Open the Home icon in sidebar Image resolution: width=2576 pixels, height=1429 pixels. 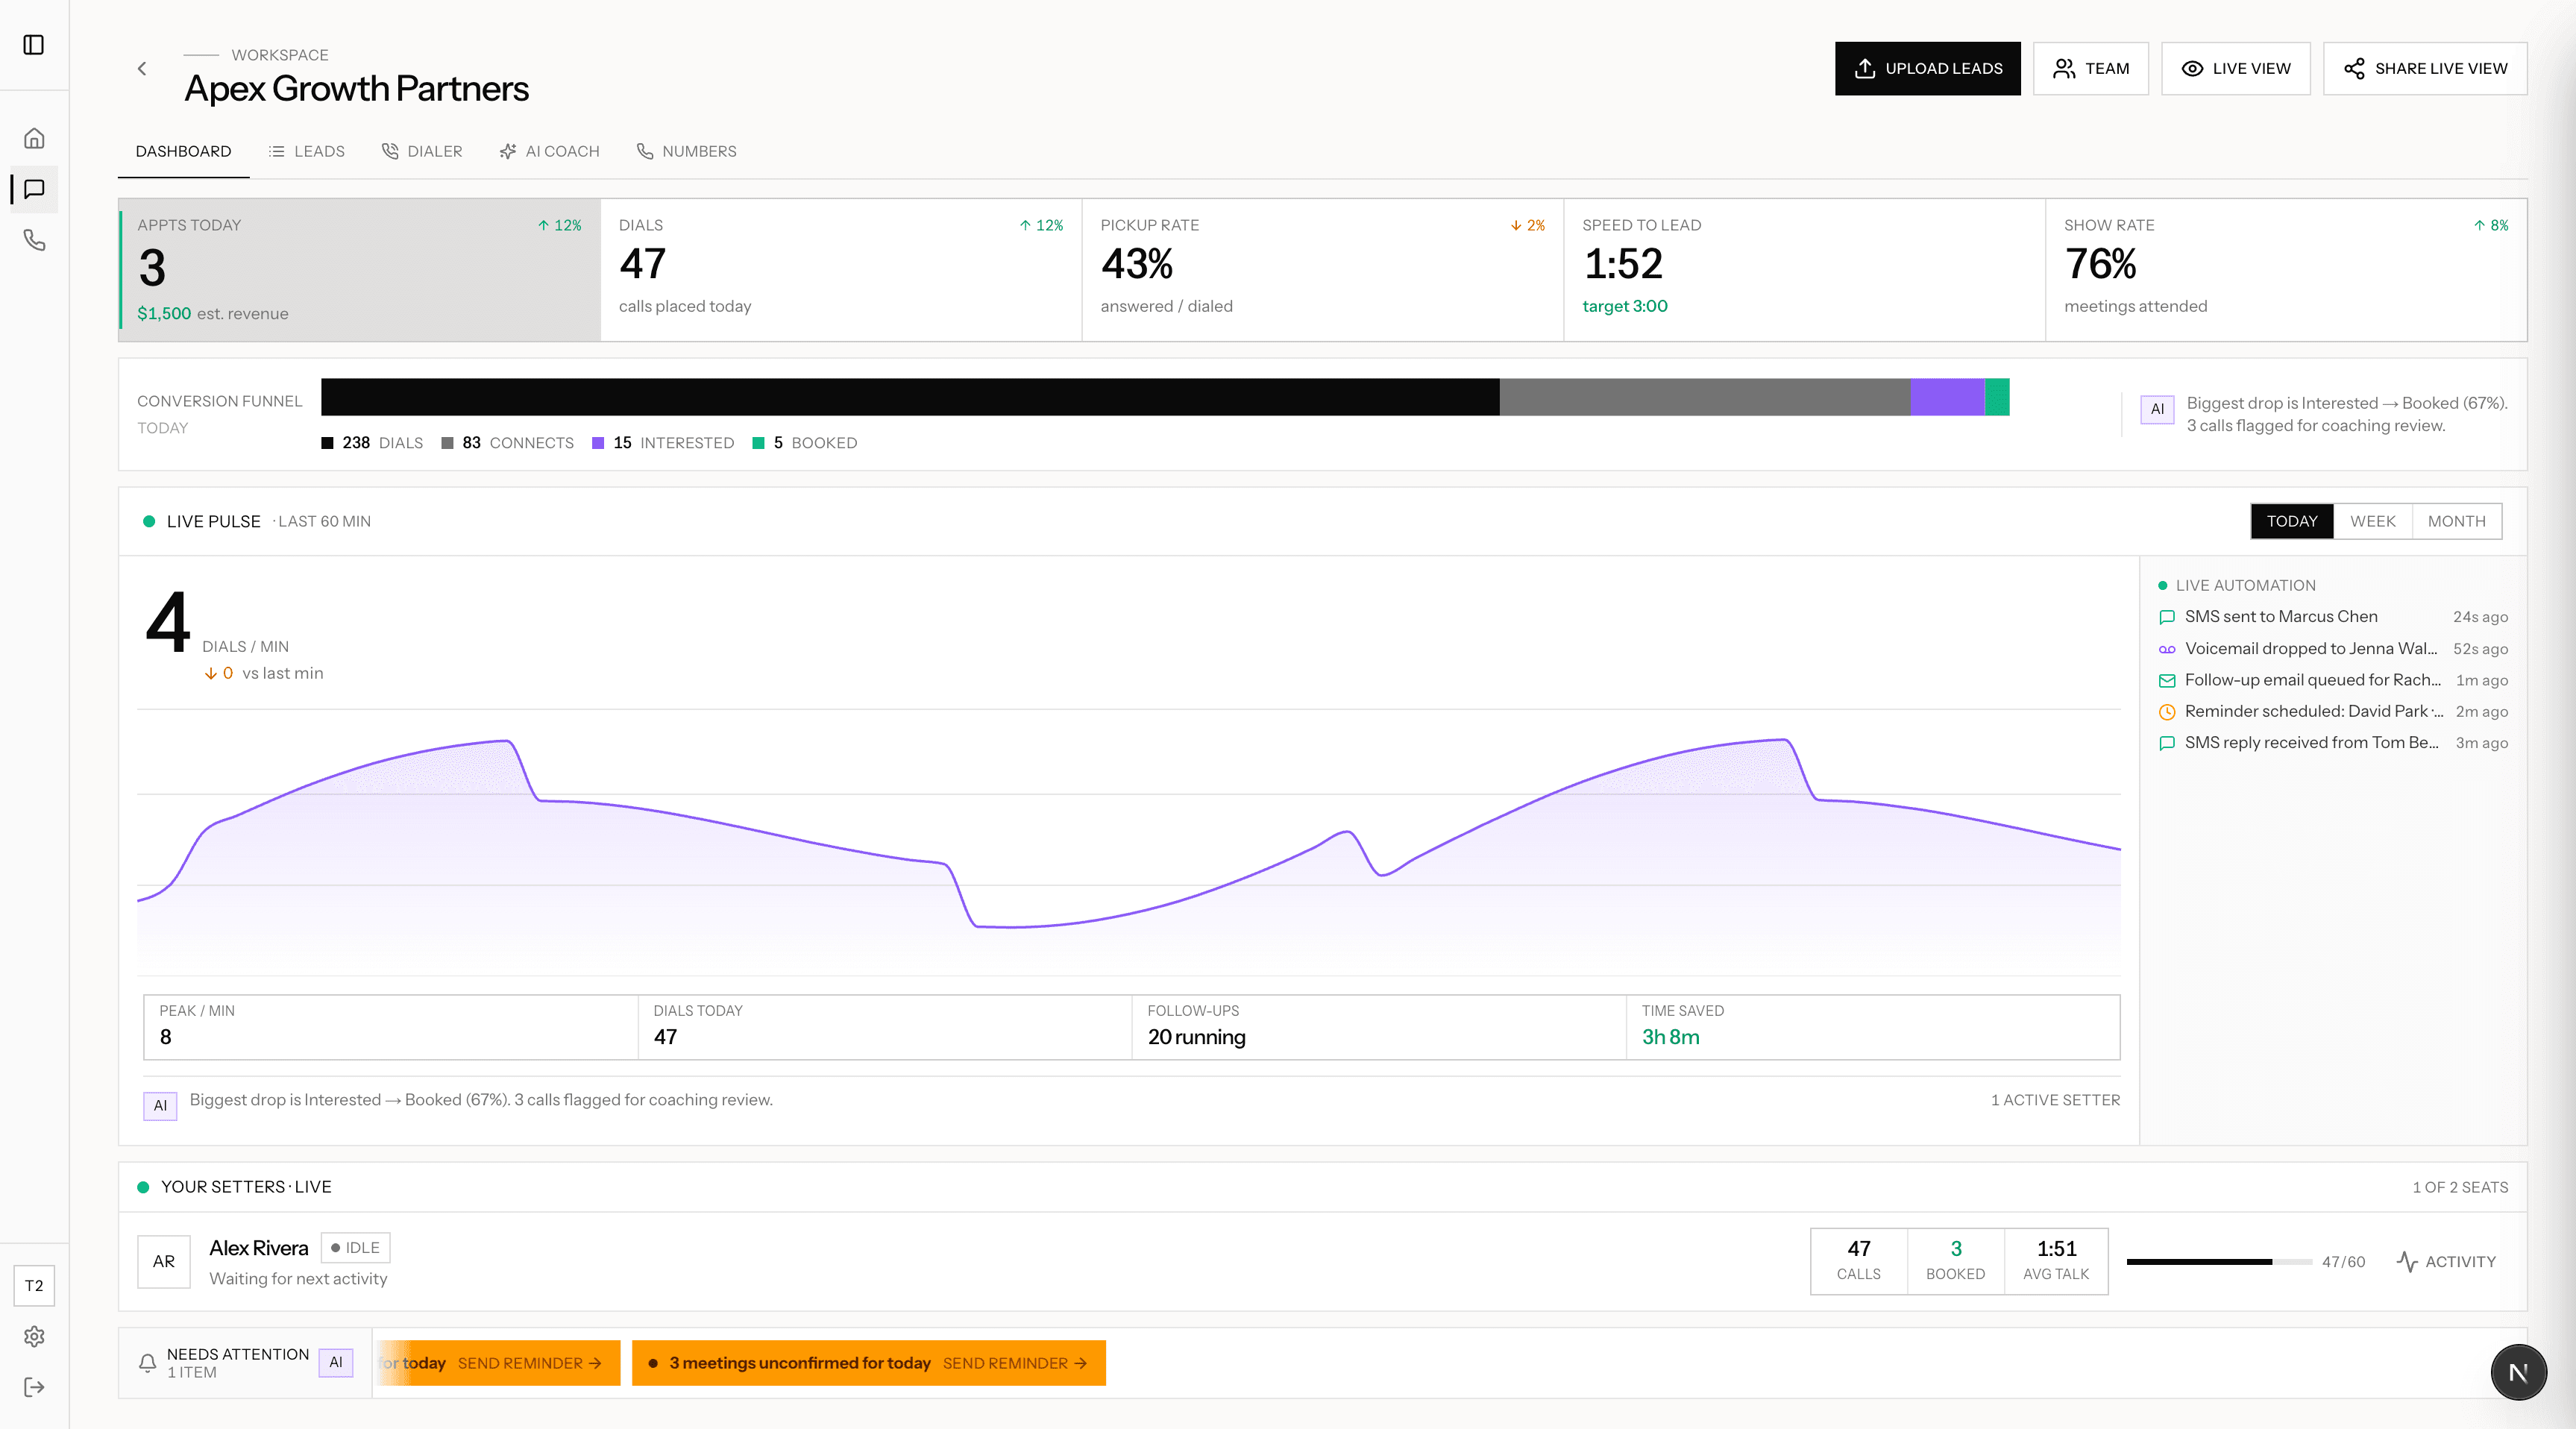pyautogui.click(x=34, y=138)
